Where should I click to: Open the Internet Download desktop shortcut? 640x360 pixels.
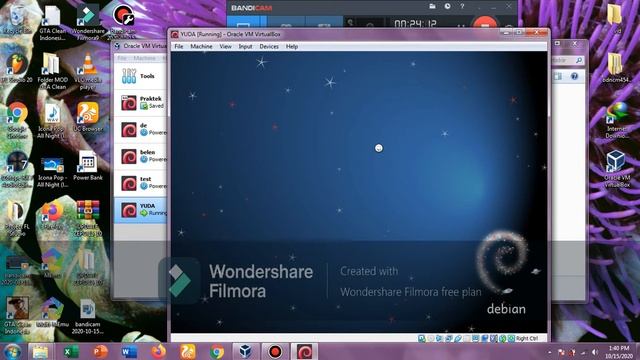pyautogui.click(x=616, y=121)
